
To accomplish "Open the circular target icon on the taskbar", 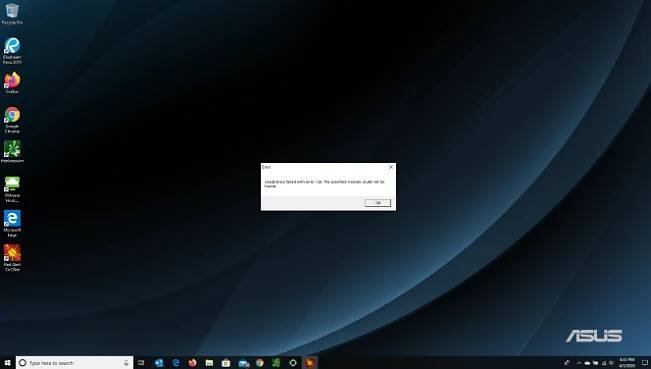I will (293, 363).
